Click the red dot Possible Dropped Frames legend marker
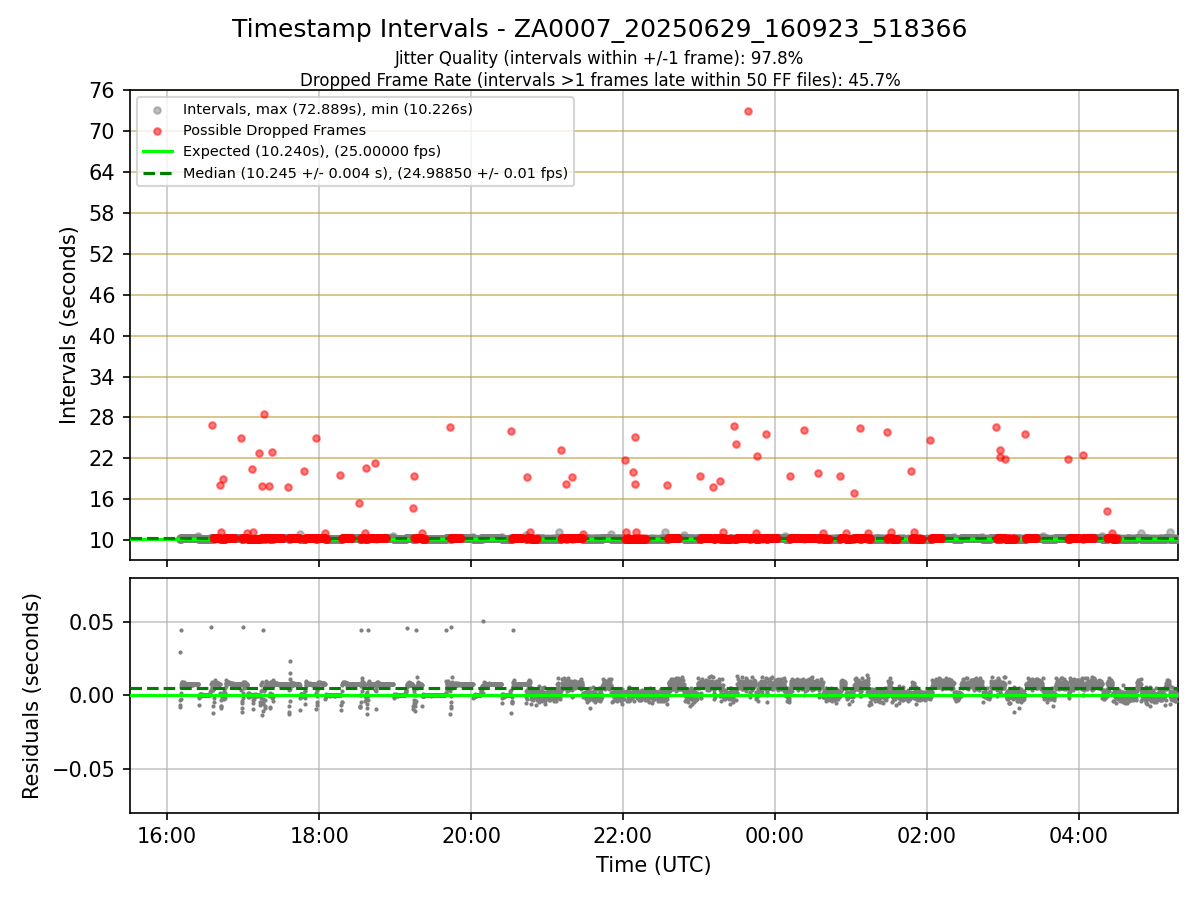Viewport: 1200px width, 900px height. (157, 130)
